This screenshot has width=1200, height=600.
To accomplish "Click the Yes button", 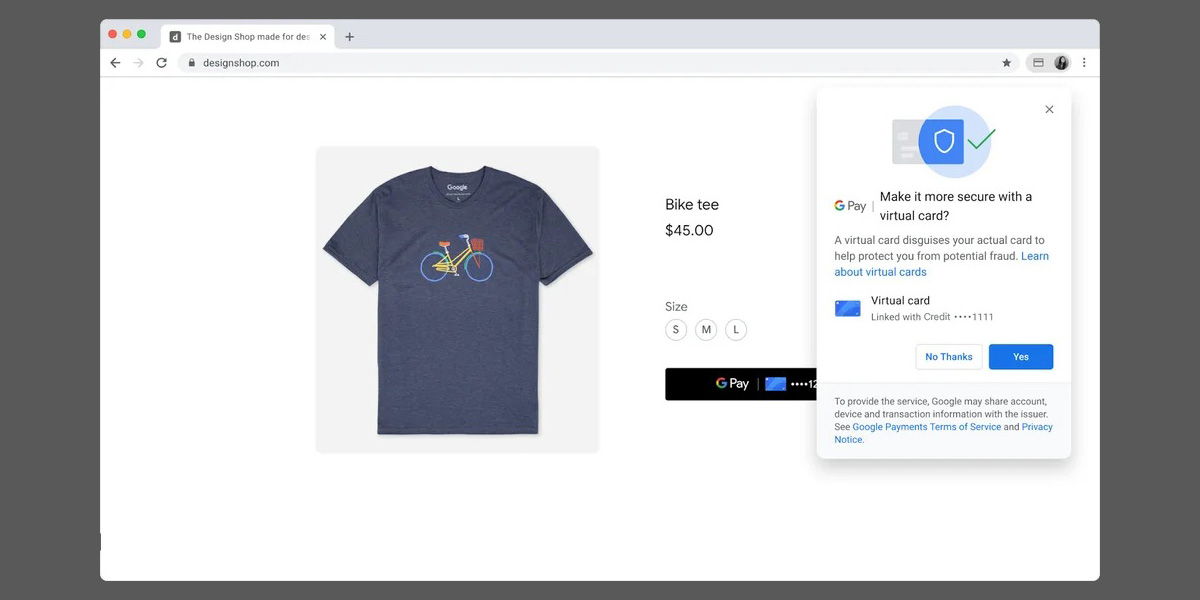I will pyautogui.click(x=1020, y=357).
